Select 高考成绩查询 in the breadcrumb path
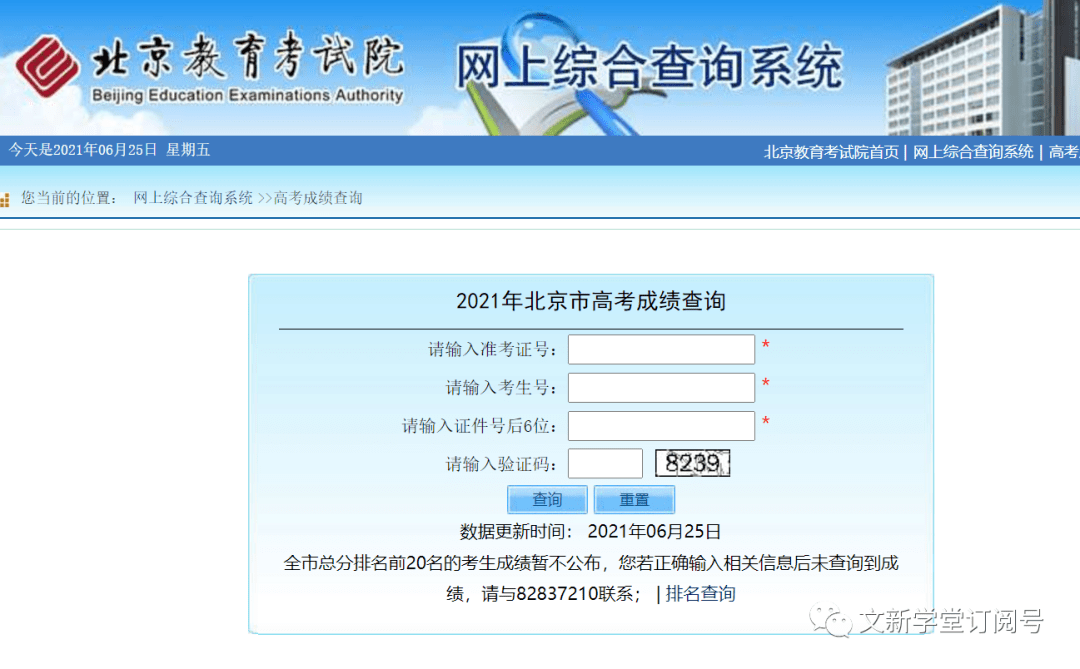Image resolution: width=1080 pixels, height=669 pixels. pyautogui.click(x=318, y=198)
